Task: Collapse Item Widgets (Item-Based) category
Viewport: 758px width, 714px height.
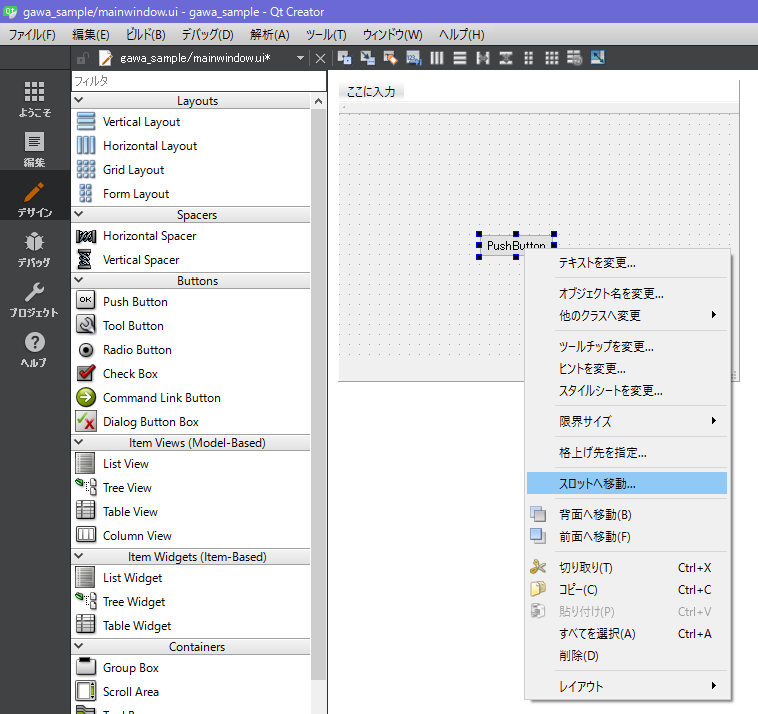Action: tap(79, 556)
